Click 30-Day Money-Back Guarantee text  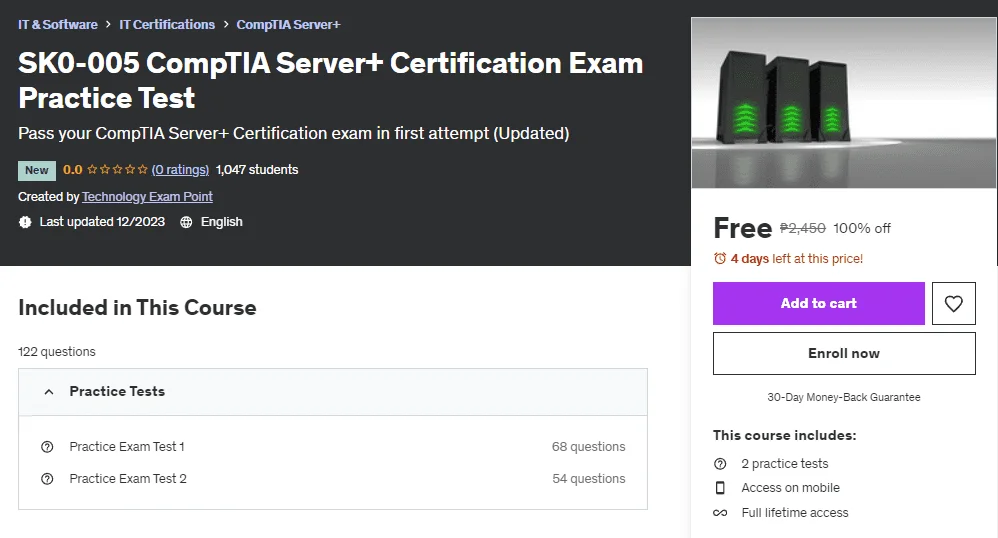pos(844,397)
